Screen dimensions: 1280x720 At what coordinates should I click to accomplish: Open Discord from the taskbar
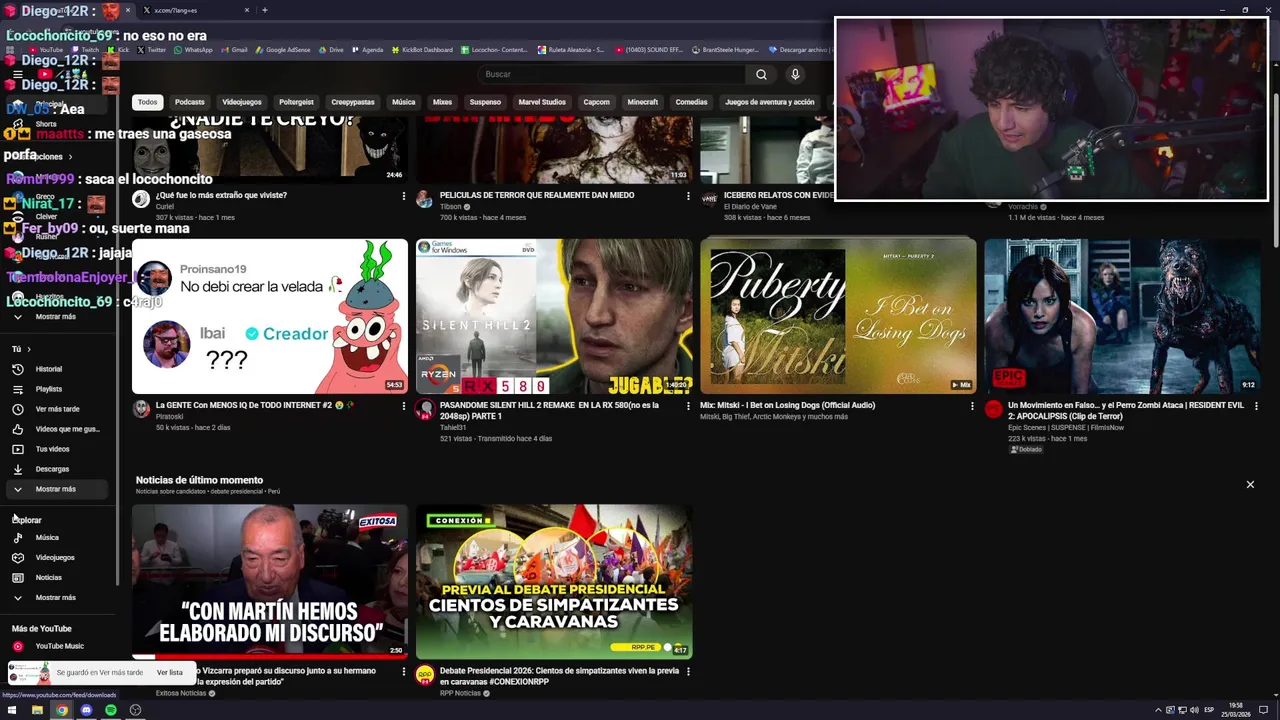pos(86,710)
